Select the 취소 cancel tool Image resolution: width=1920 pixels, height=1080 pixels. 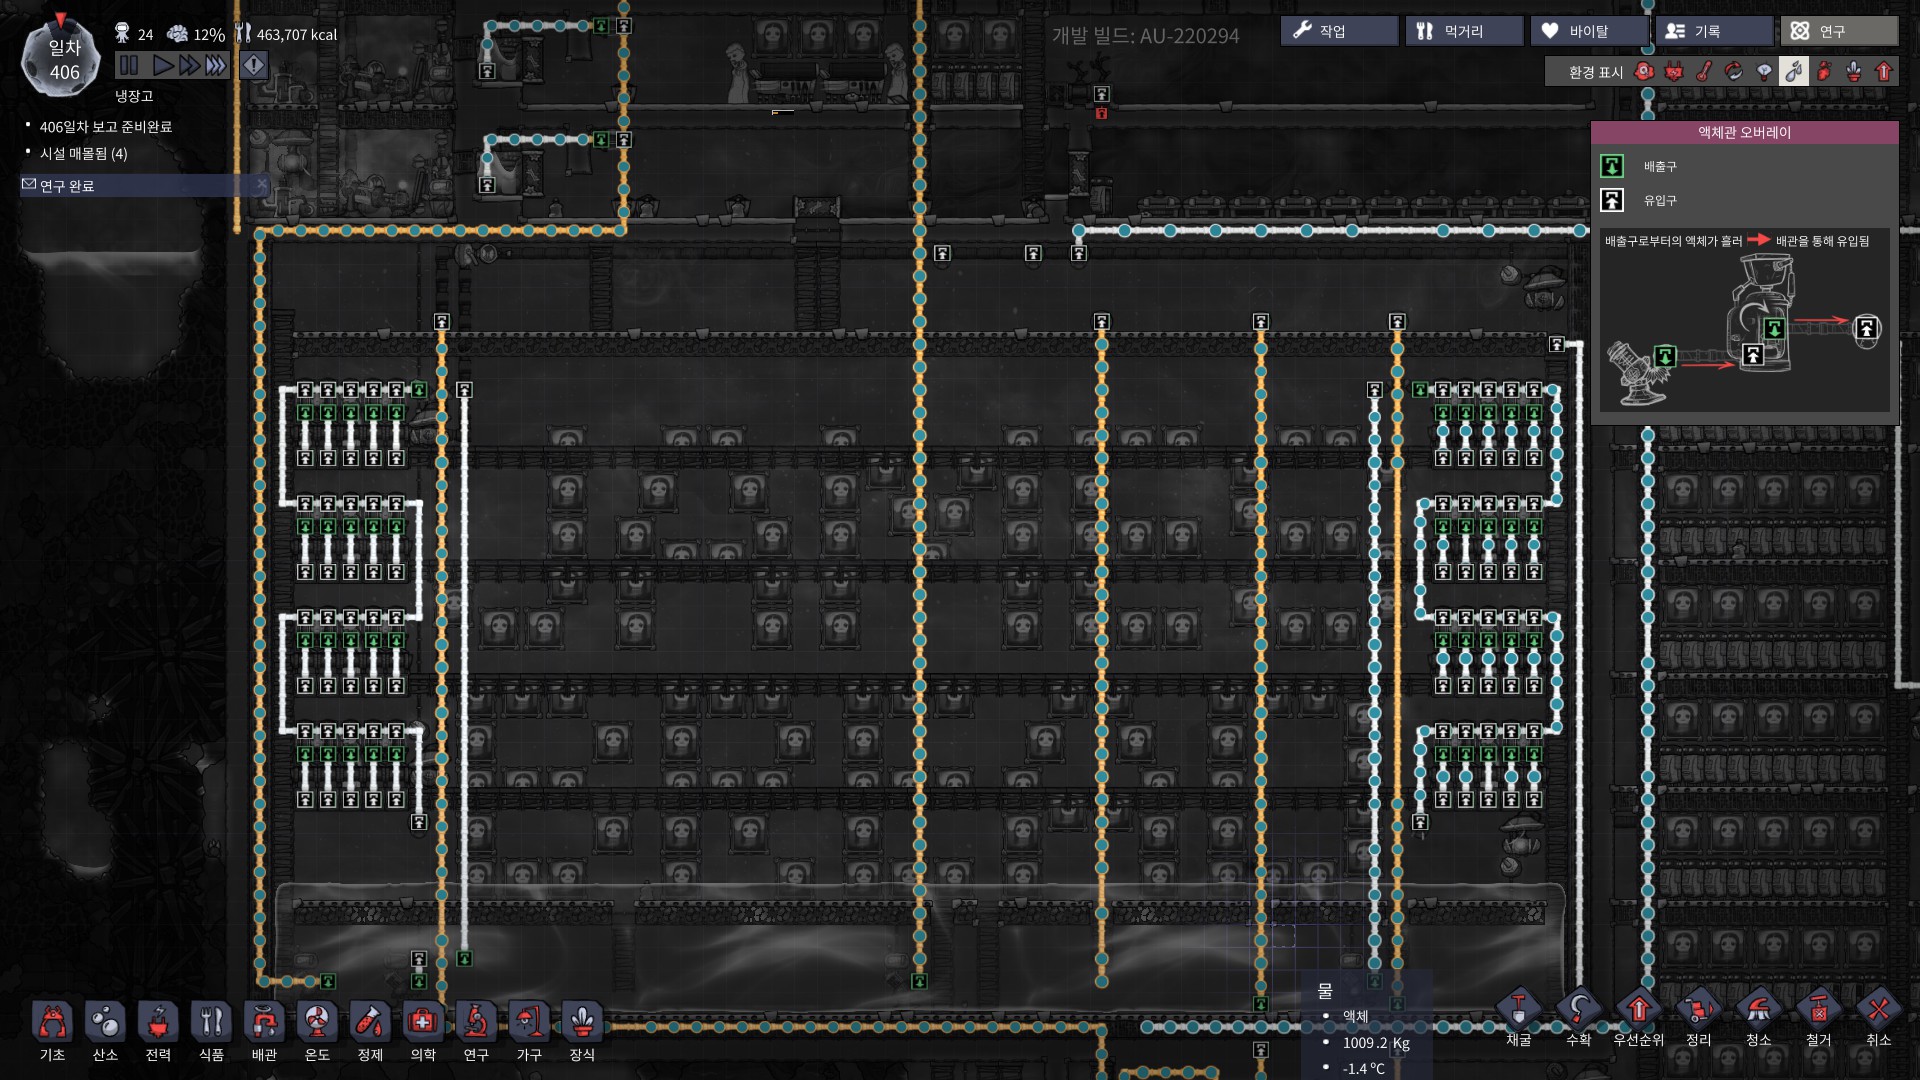1878,1010
